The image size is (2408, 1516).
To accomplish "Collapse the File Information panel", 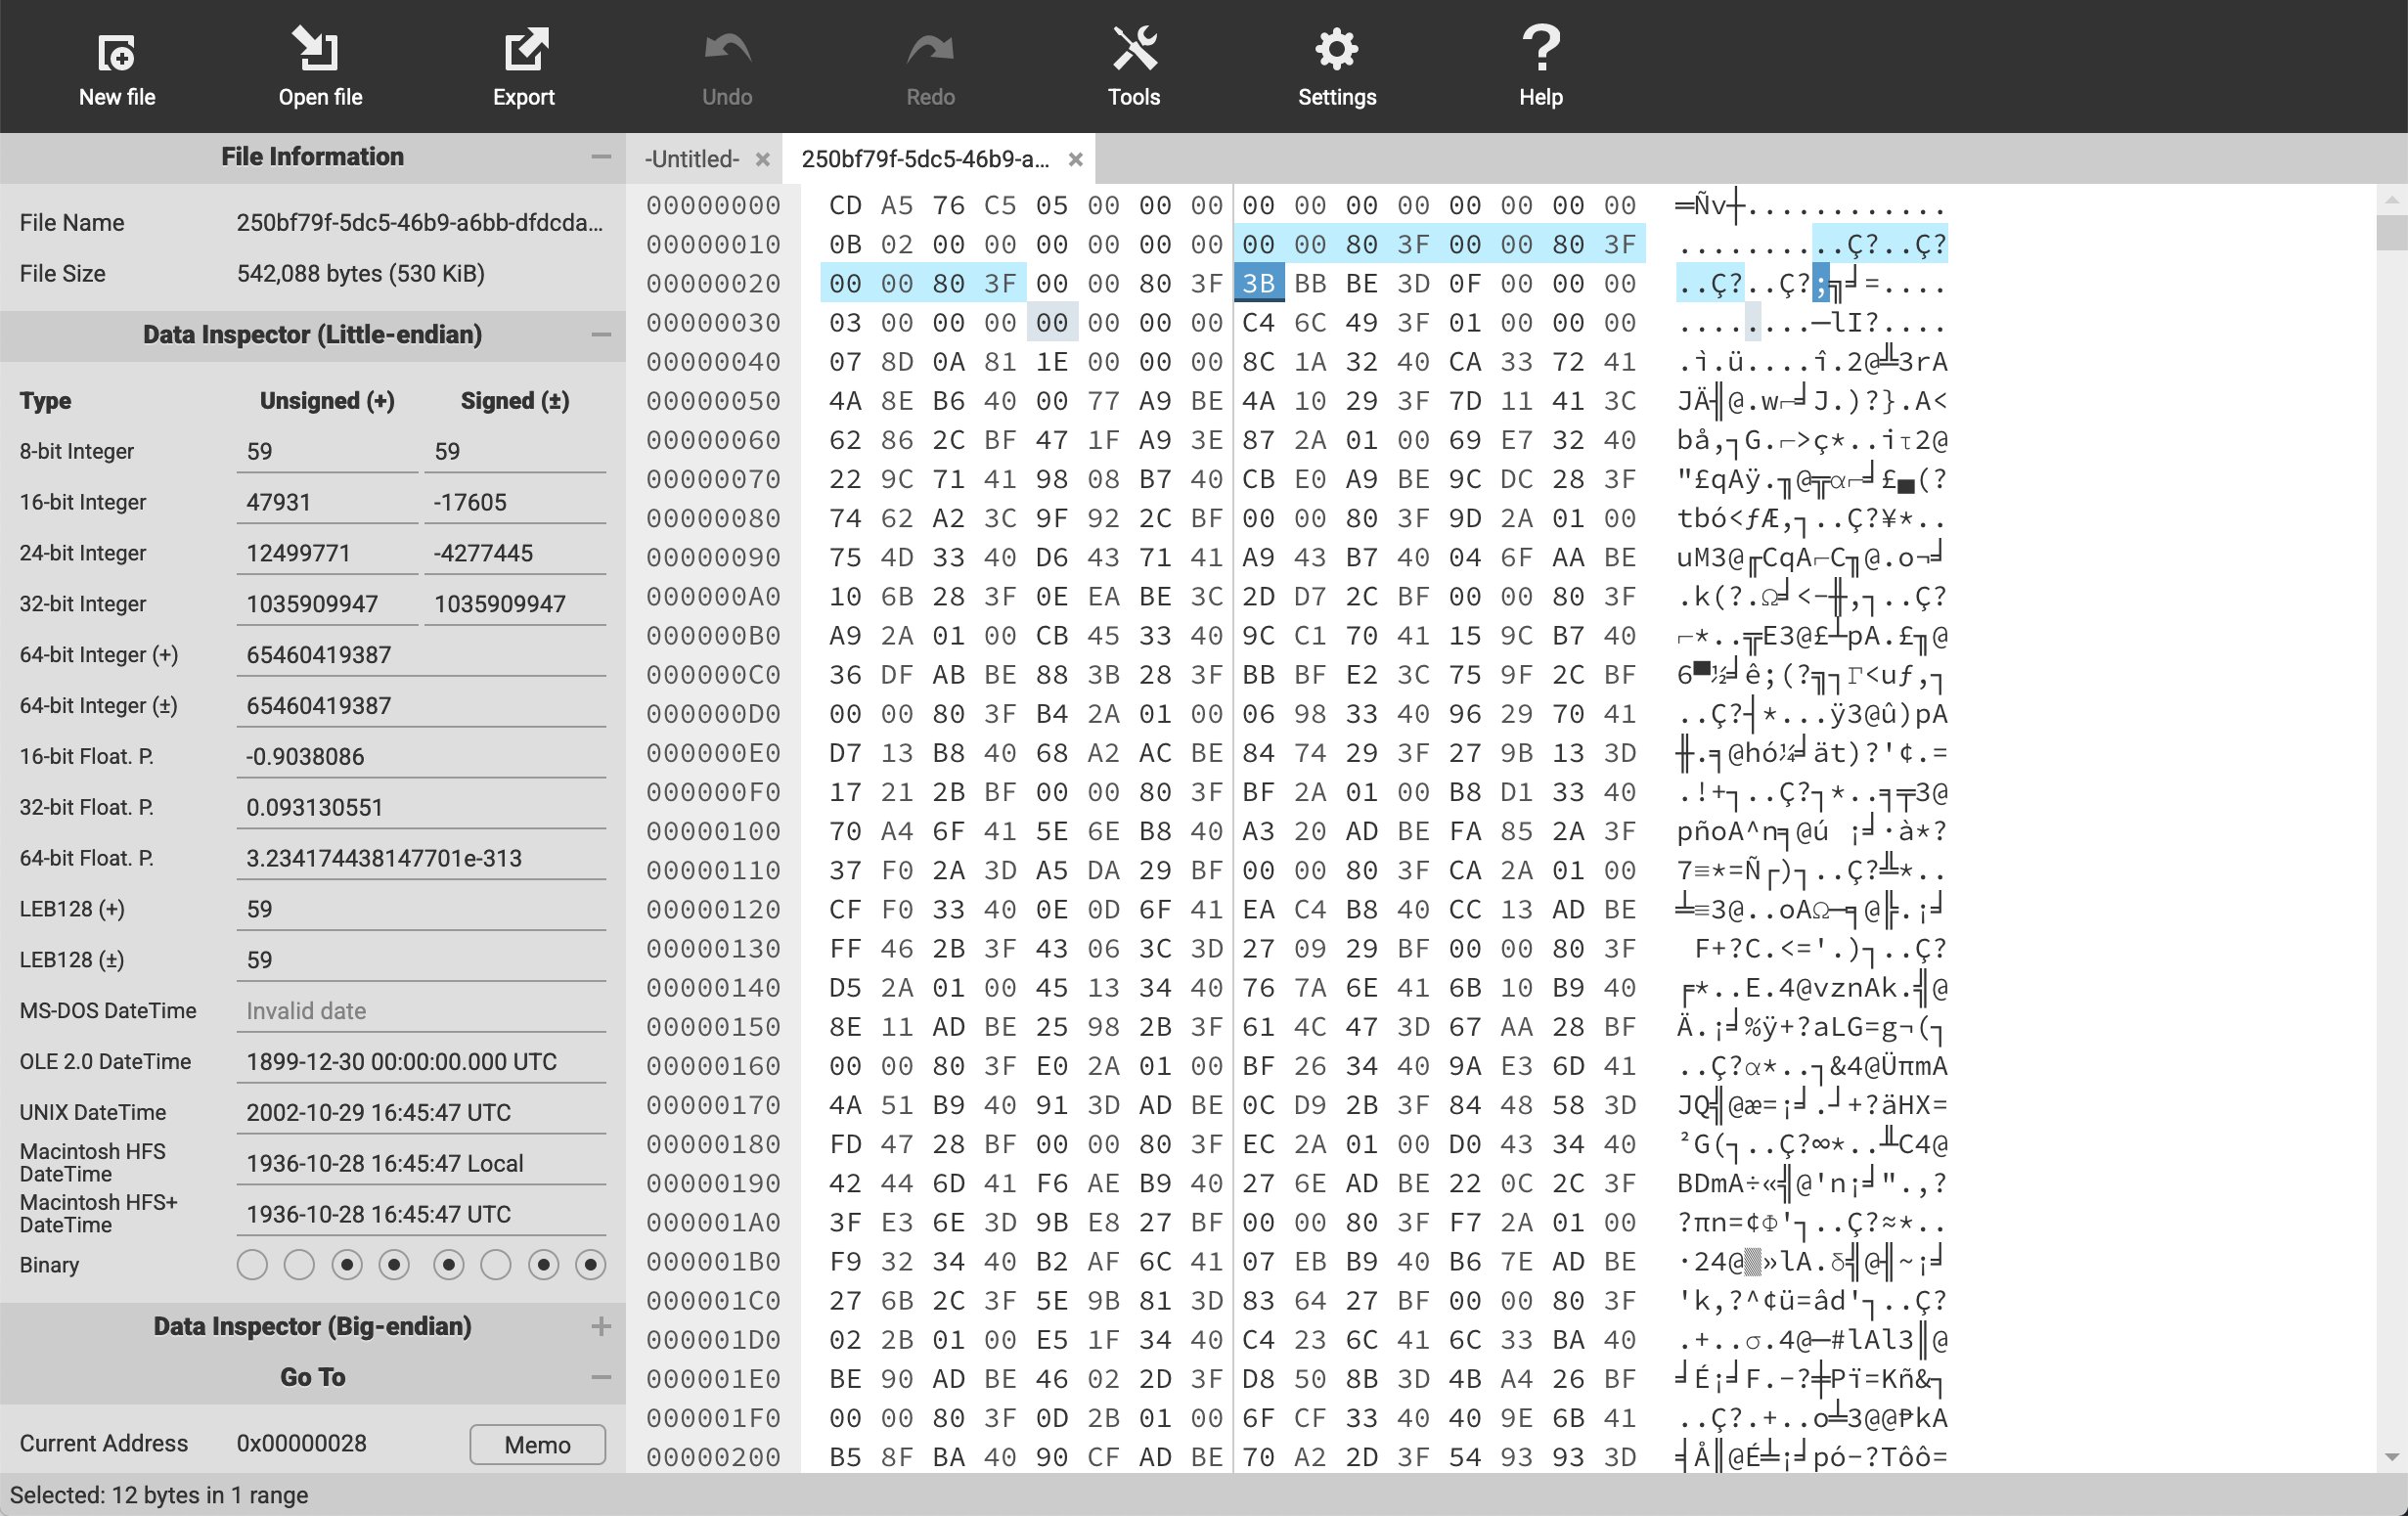I will (x=600, y=157).
